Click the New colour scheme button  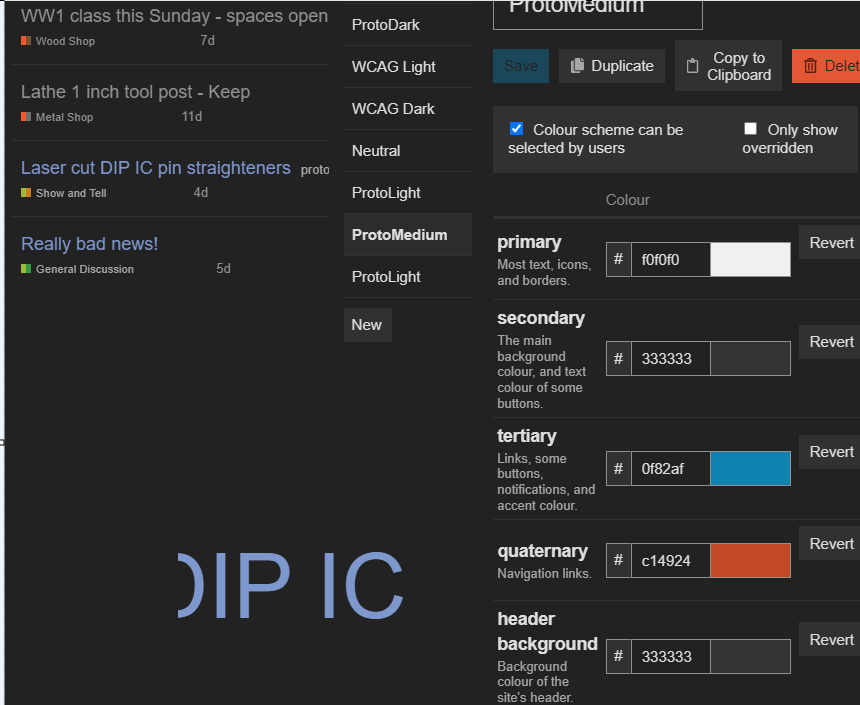[367, 325]
